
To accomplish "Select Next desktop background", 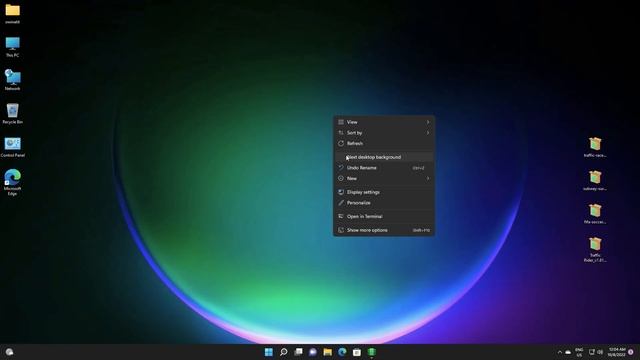I will [x=384, y=157].
